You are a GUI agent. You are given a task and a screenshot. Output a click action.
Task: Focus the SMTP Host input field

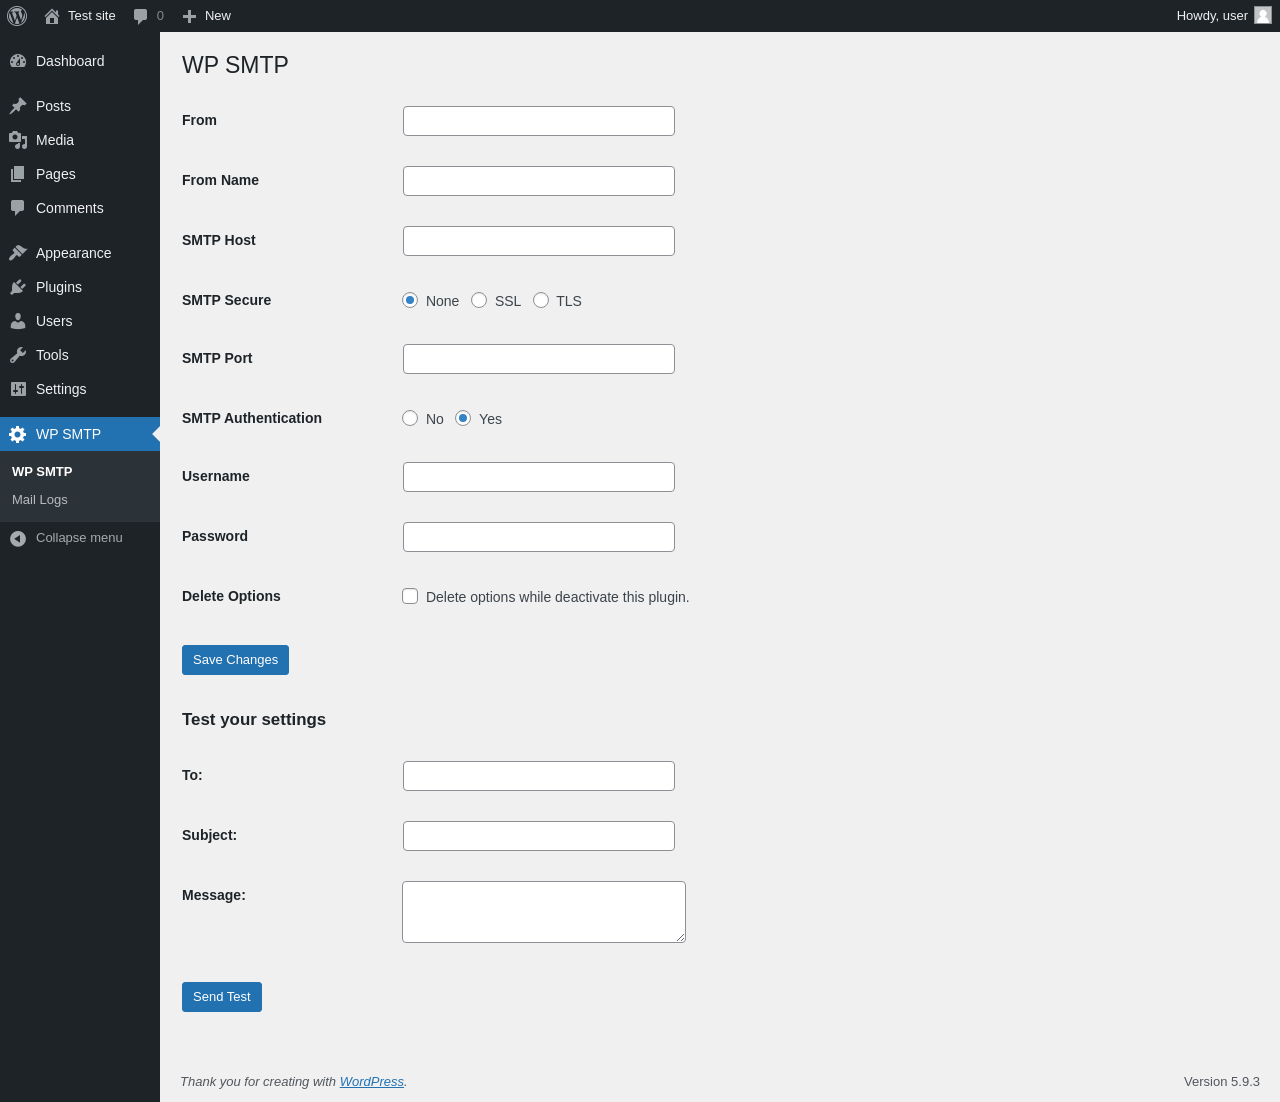(539, 241)
